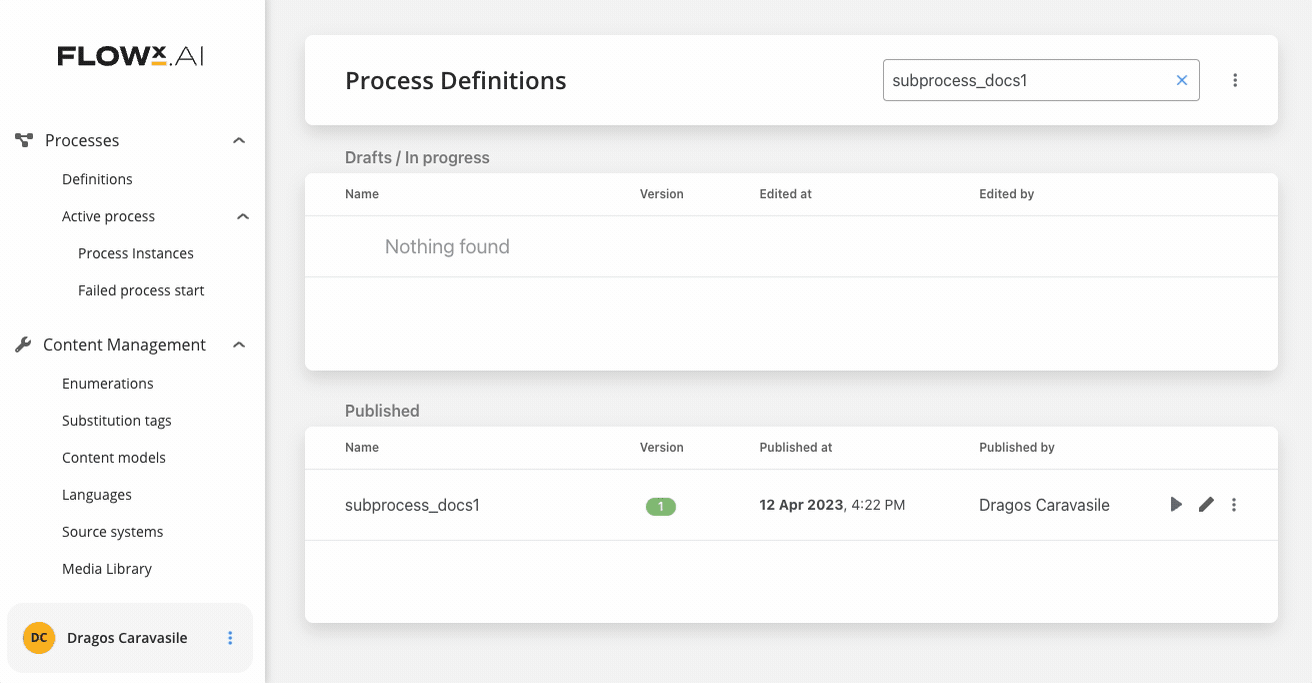Click the 12 Apr 2023, 4:22 PM timestamp

(x=833, y=505)
